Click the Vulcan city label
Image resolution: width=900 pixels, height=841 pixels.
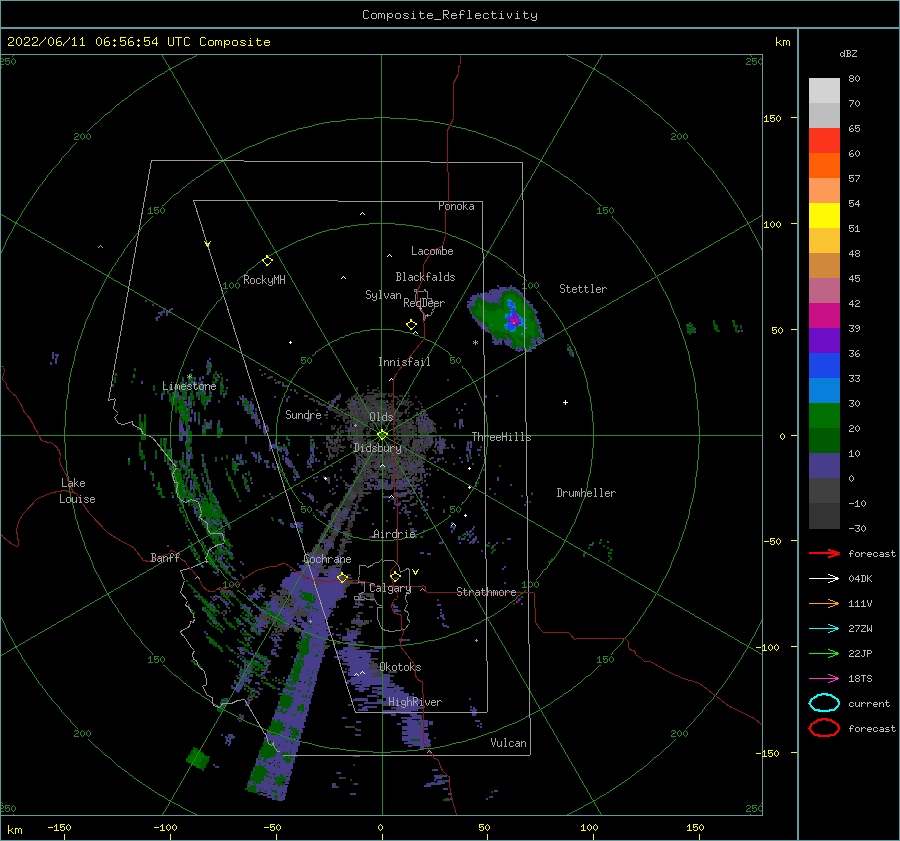[508, 743]
